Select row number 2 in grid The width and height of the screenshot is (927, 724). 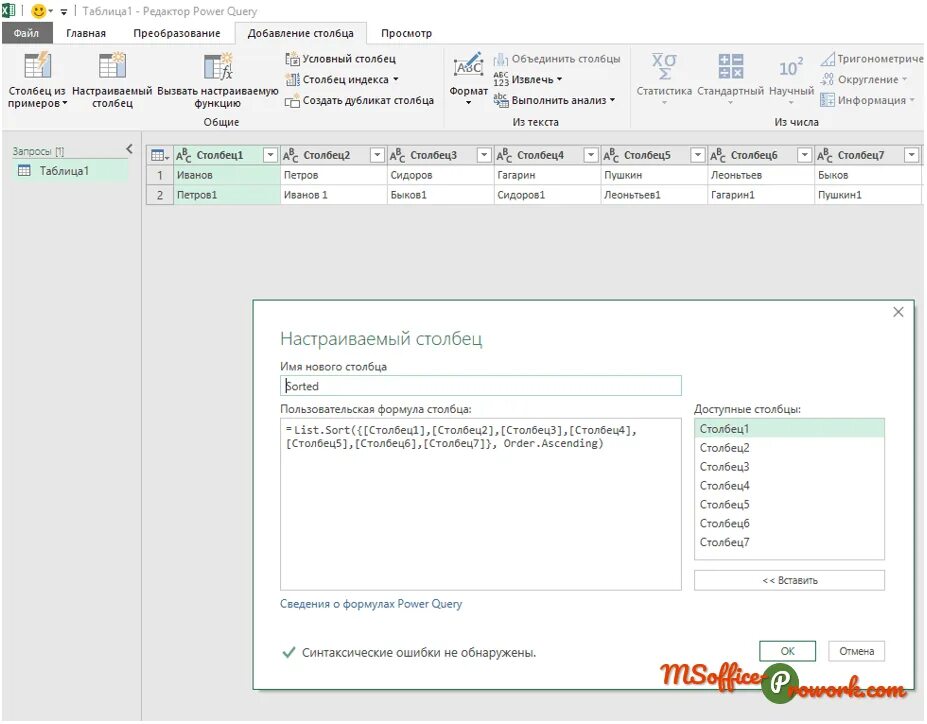click(160, 195)
